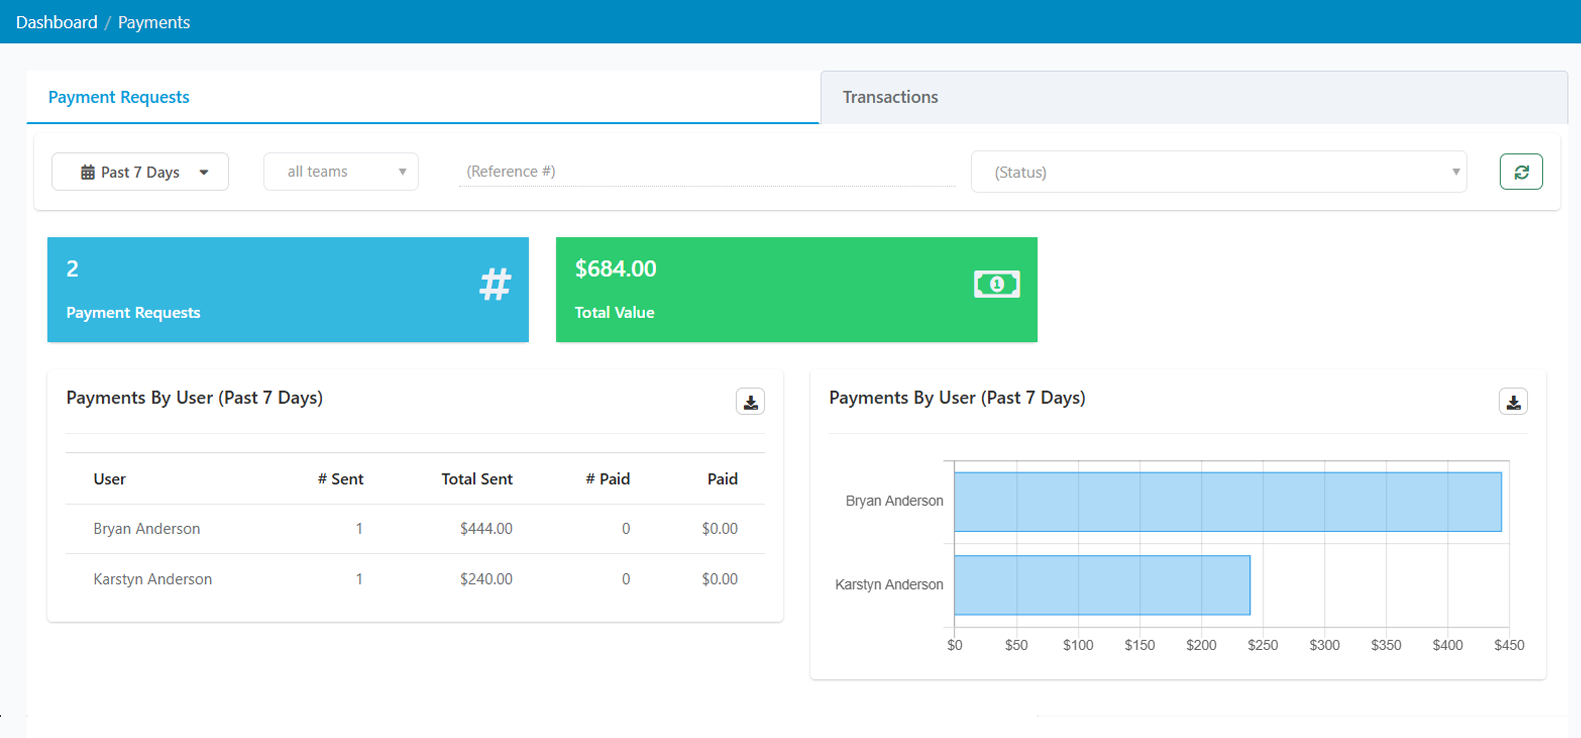Click the green refresh icon button
This screenshot has width=1581, height=738.
(x=1521, y=172)
